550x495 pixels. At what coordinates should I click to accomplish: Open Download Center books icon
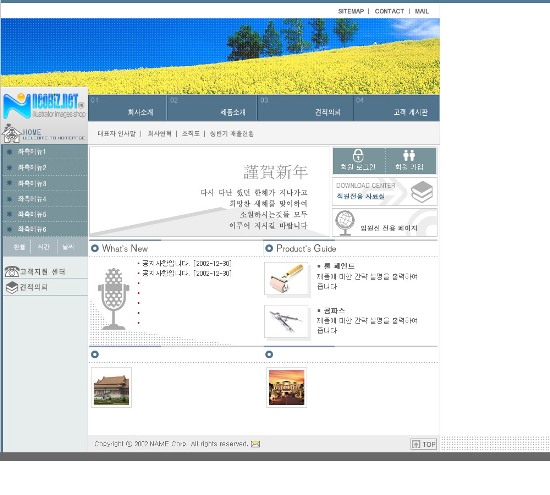(x=422, y=192)
